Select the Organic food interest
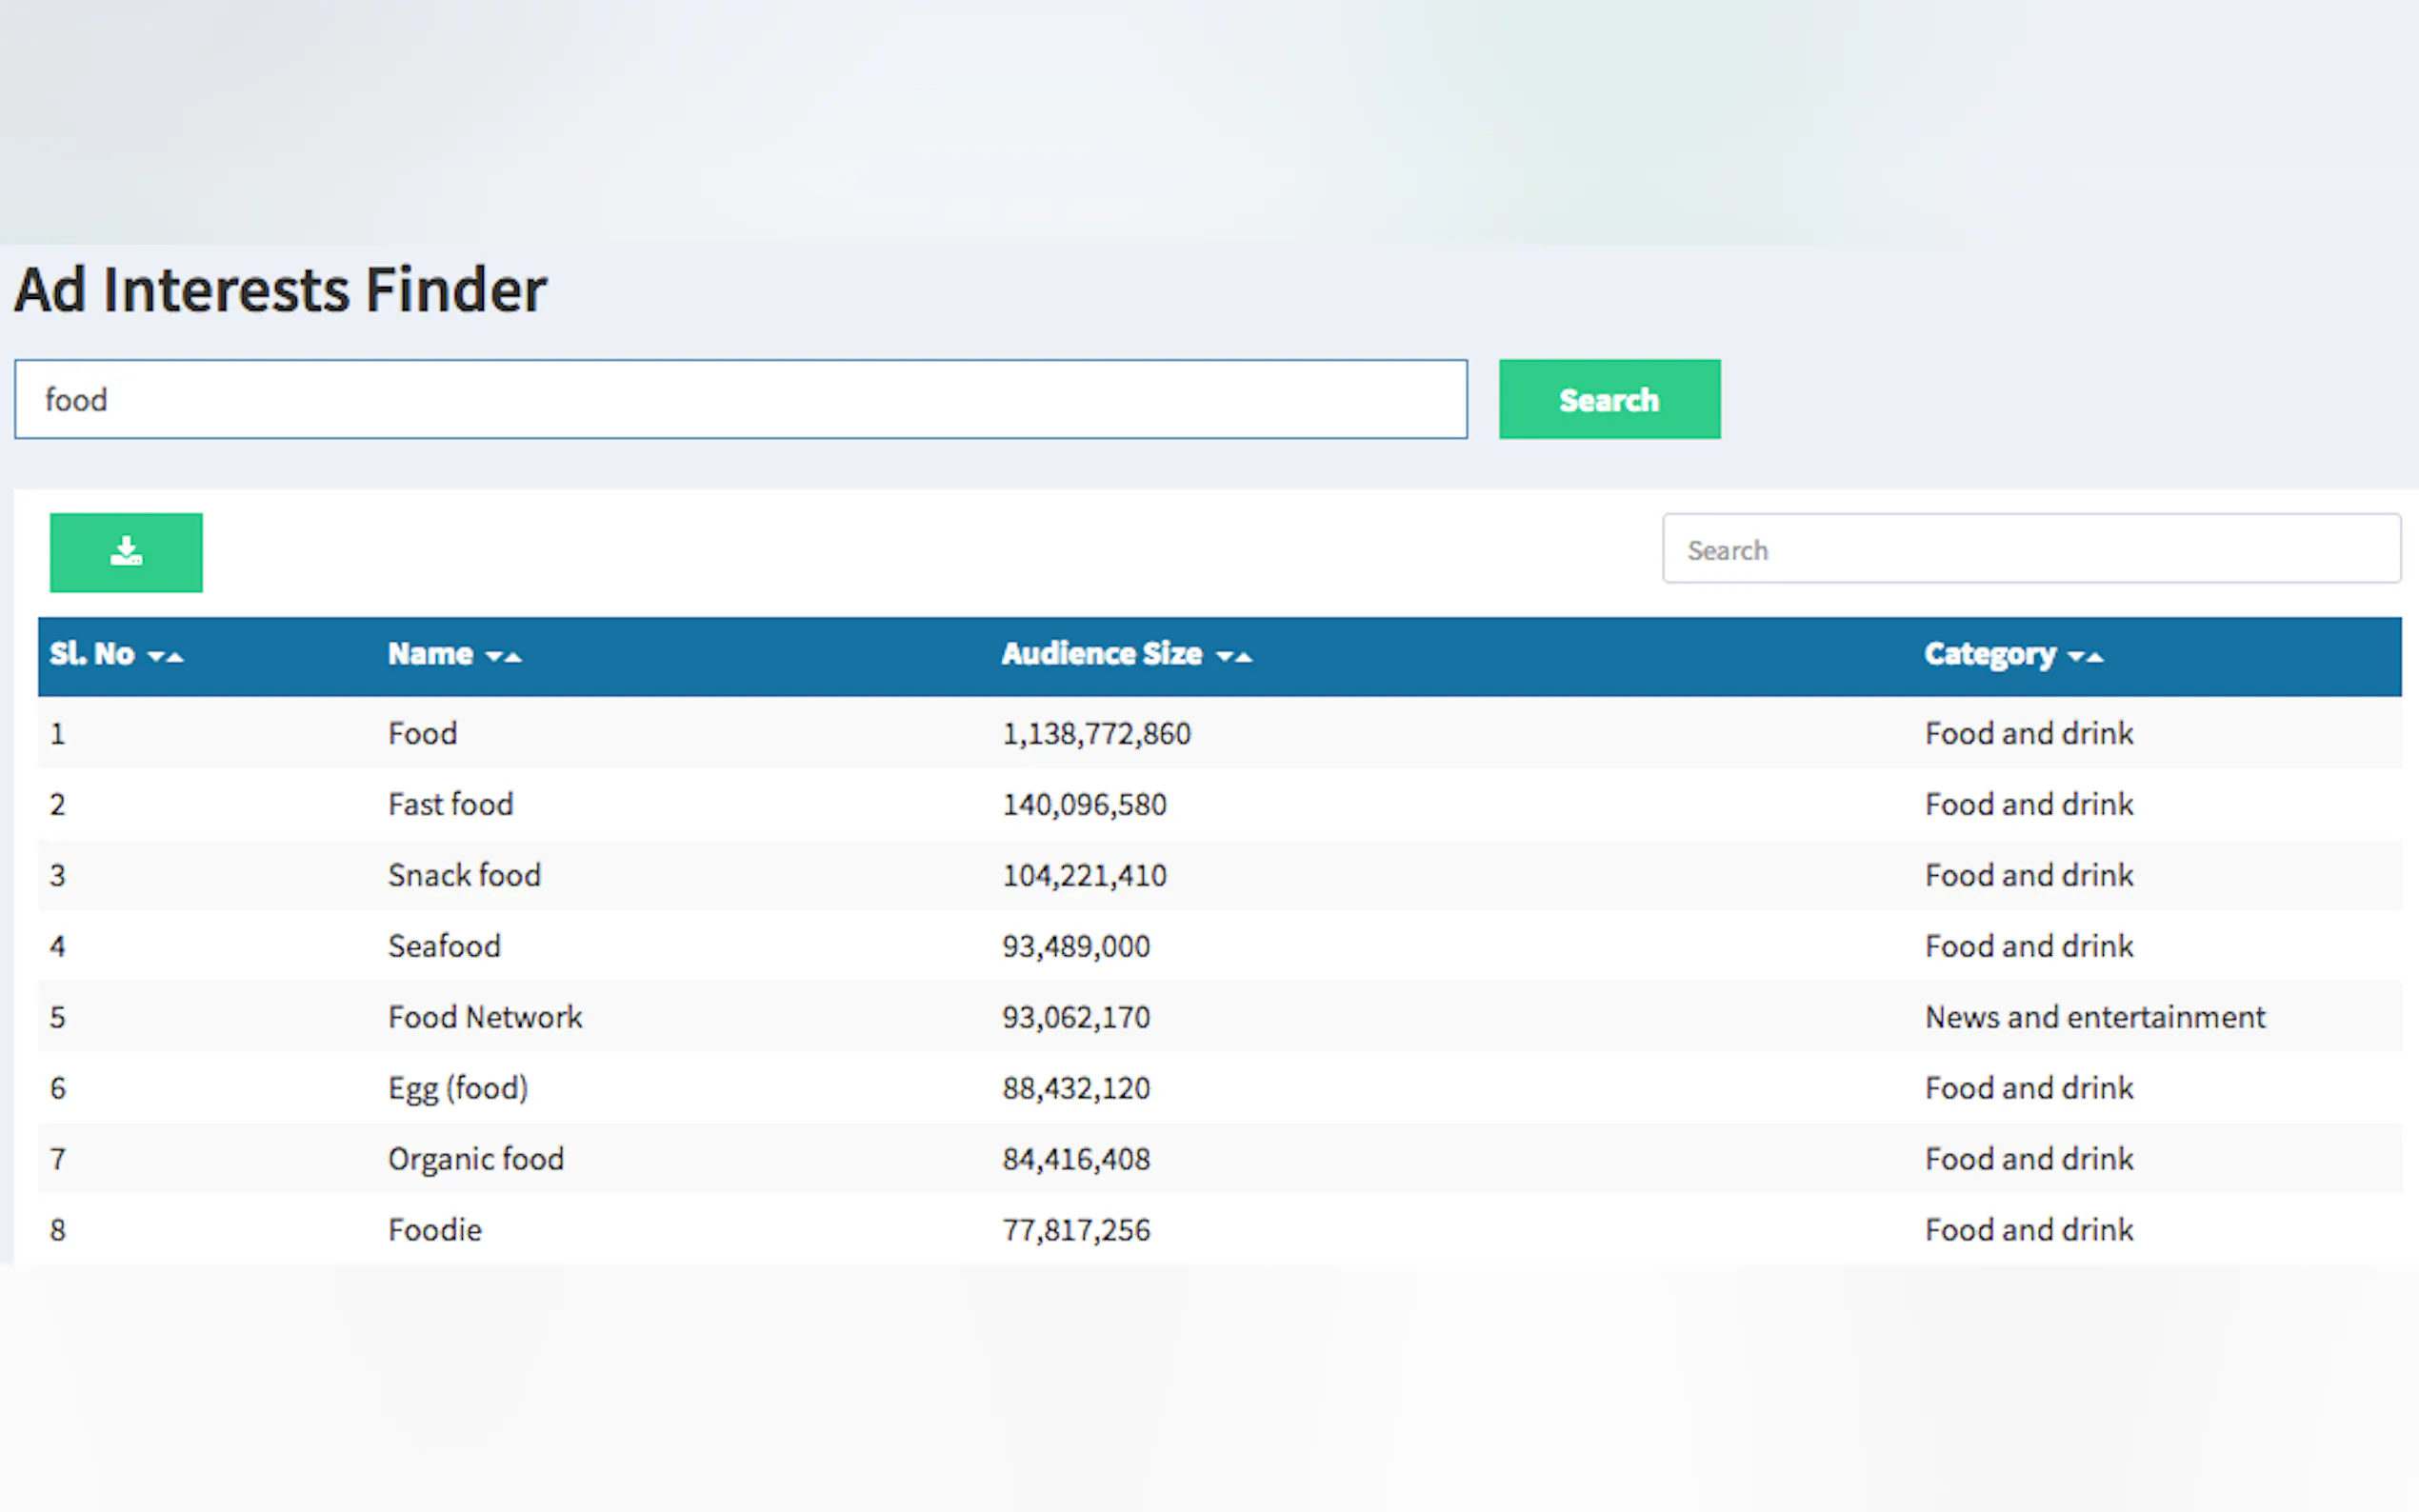The height and width of the screenshot is (1512, 2419). (x=476, y=1159)
